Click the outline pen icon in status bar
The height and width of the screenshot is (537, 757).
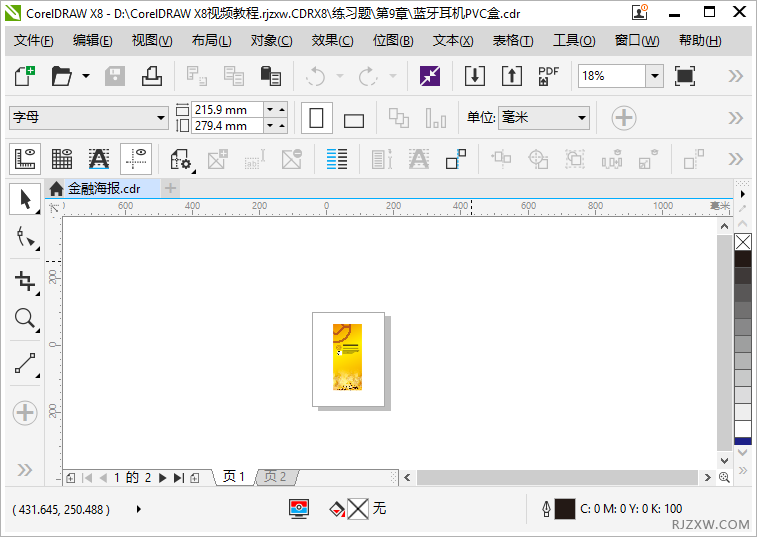(x=546, y=509)
